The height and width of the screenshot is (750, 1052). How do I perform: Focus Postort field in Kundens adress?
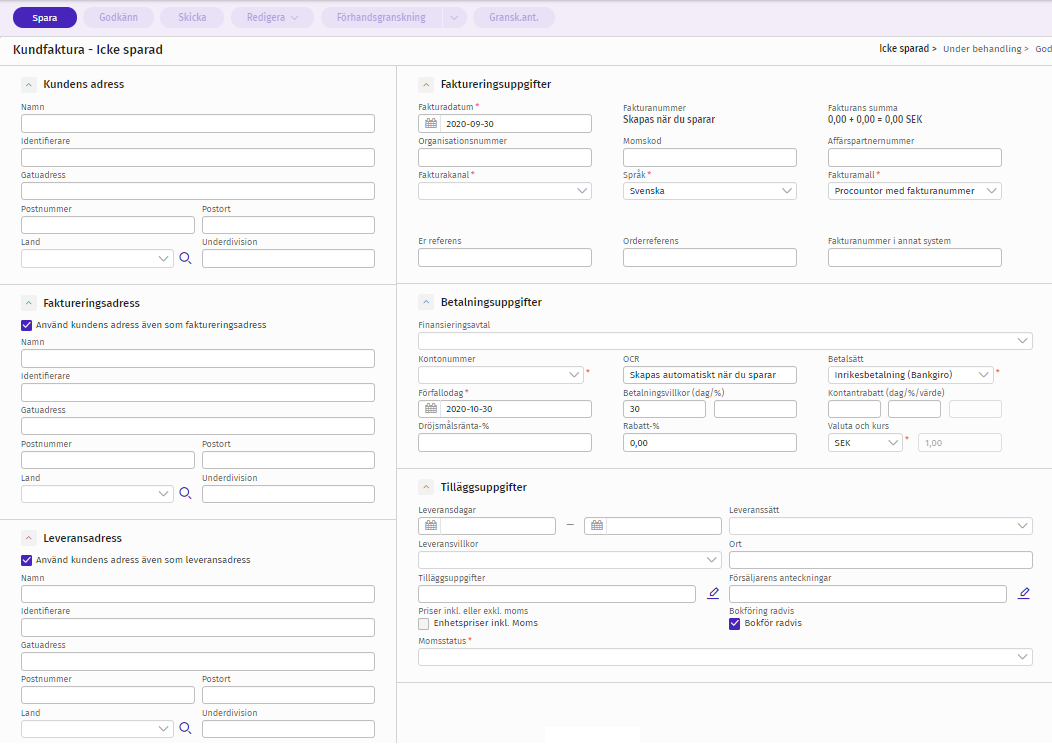(x=288, y=225)
